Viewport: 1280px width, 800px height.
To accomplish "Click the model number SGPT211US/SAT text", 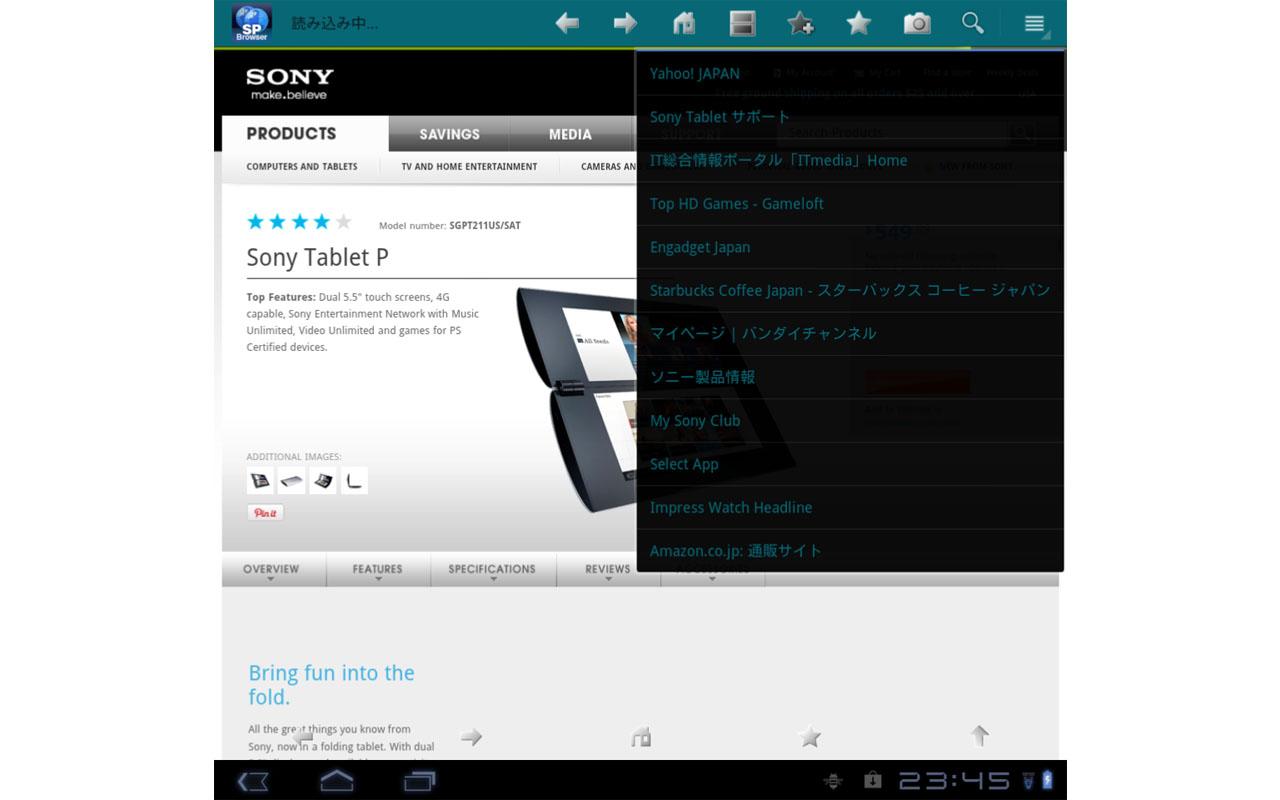I will click(485, 226).
